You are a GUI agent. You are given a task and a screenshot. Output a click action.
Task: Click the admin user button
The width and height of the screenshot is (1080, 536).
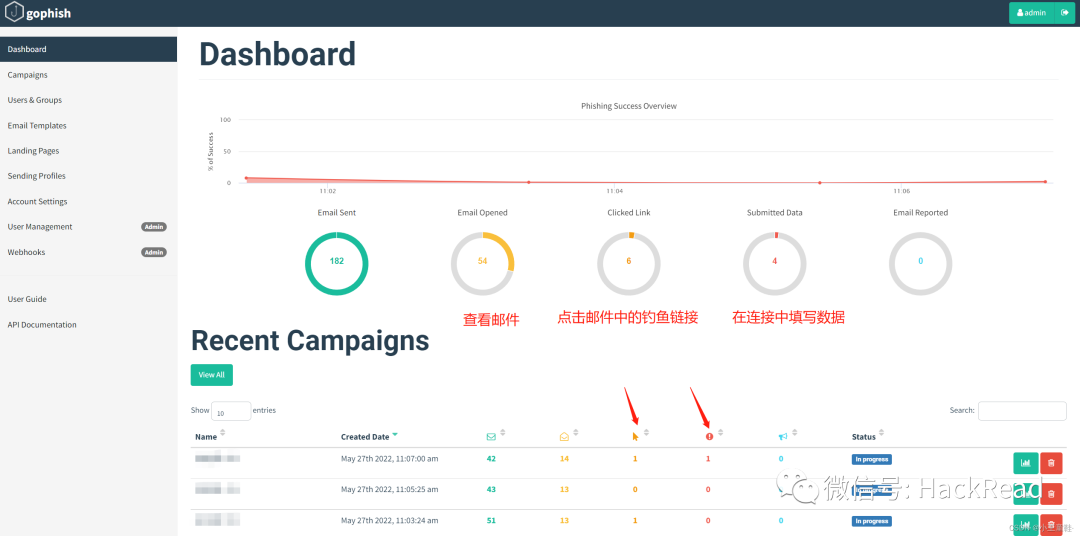tap(1030, 13)
